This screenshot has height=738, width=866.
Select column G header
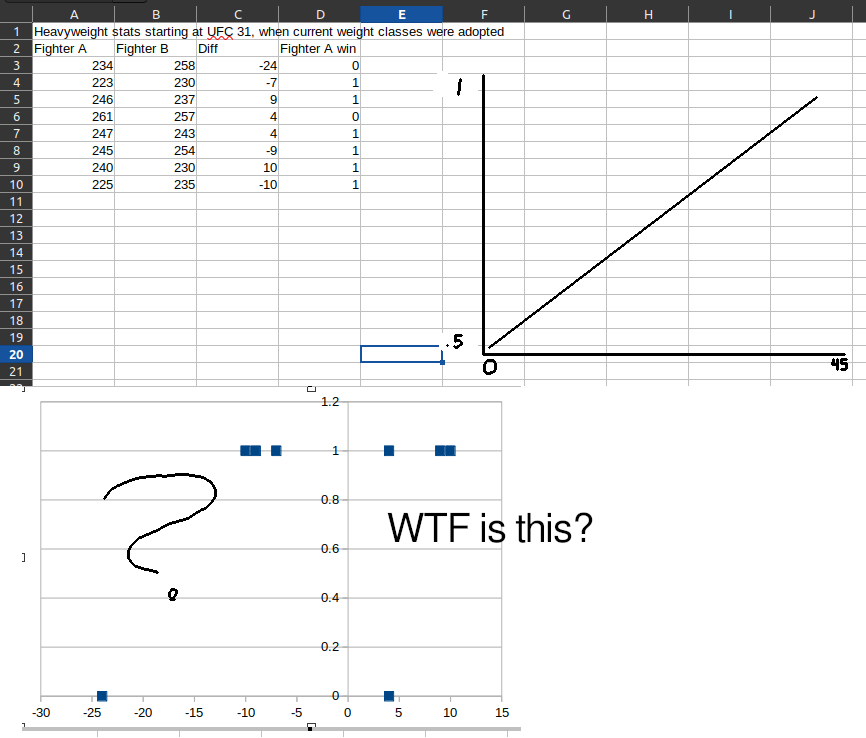coord(566,14)
